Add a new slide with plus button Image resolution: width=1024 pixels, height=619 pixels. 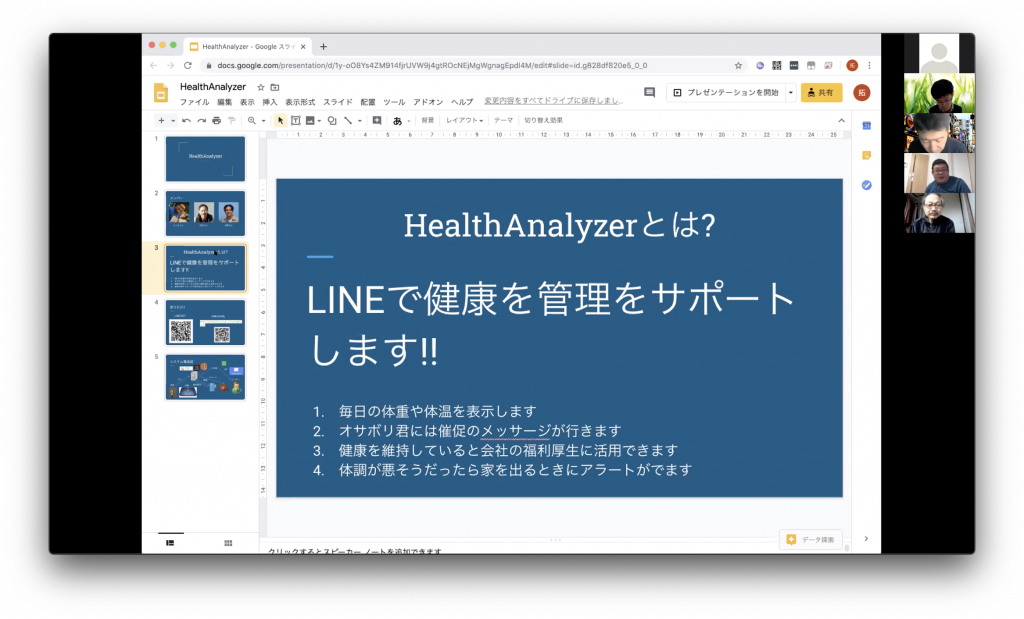tap(161, 121)
